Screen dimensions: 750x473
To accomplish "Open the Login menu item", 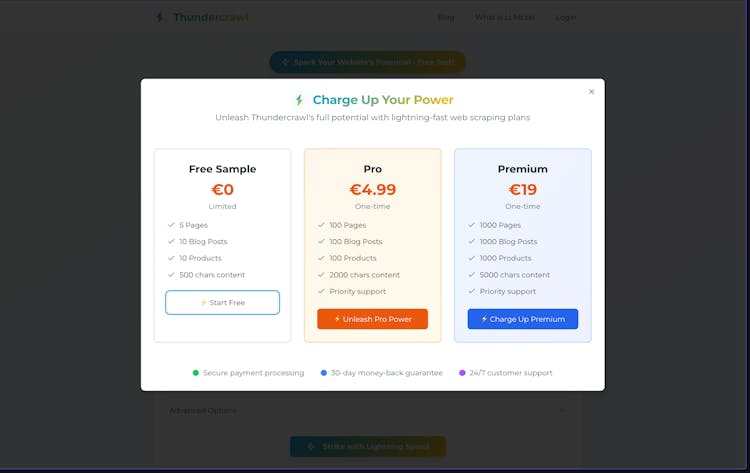I will pyautogui.click(x=566, y=17).
